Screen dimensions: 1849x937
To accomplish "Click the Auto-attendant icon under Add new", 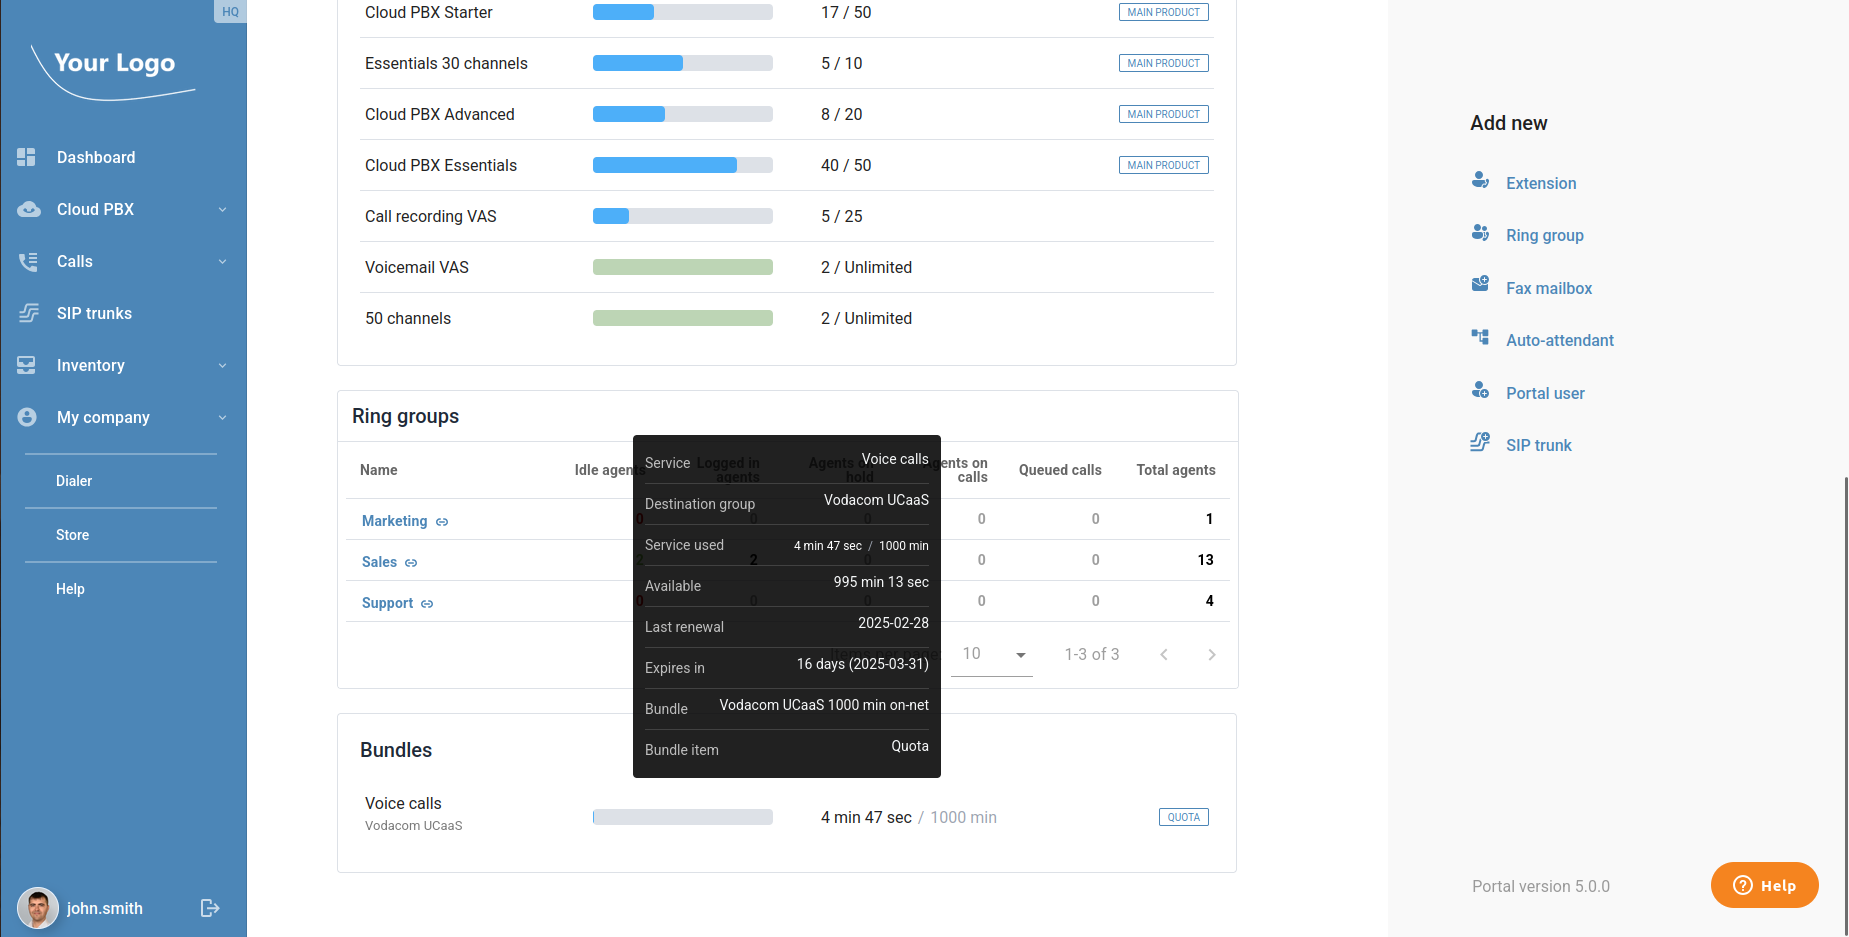I will click(1480, 338).
